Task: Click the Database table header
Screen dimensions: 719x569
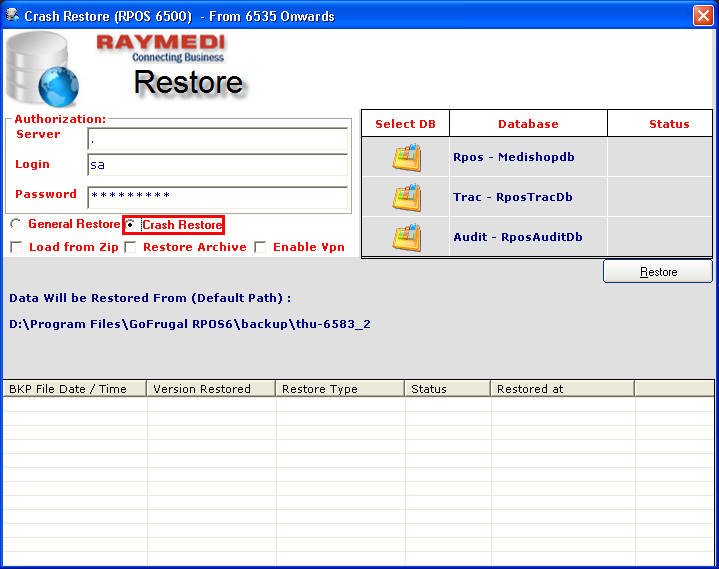Action: pos(528,124)
